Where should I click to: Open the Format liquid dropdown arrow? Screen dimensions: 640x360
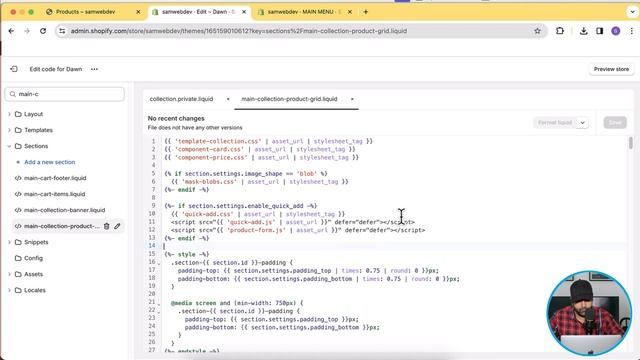[x=582, y=123]
